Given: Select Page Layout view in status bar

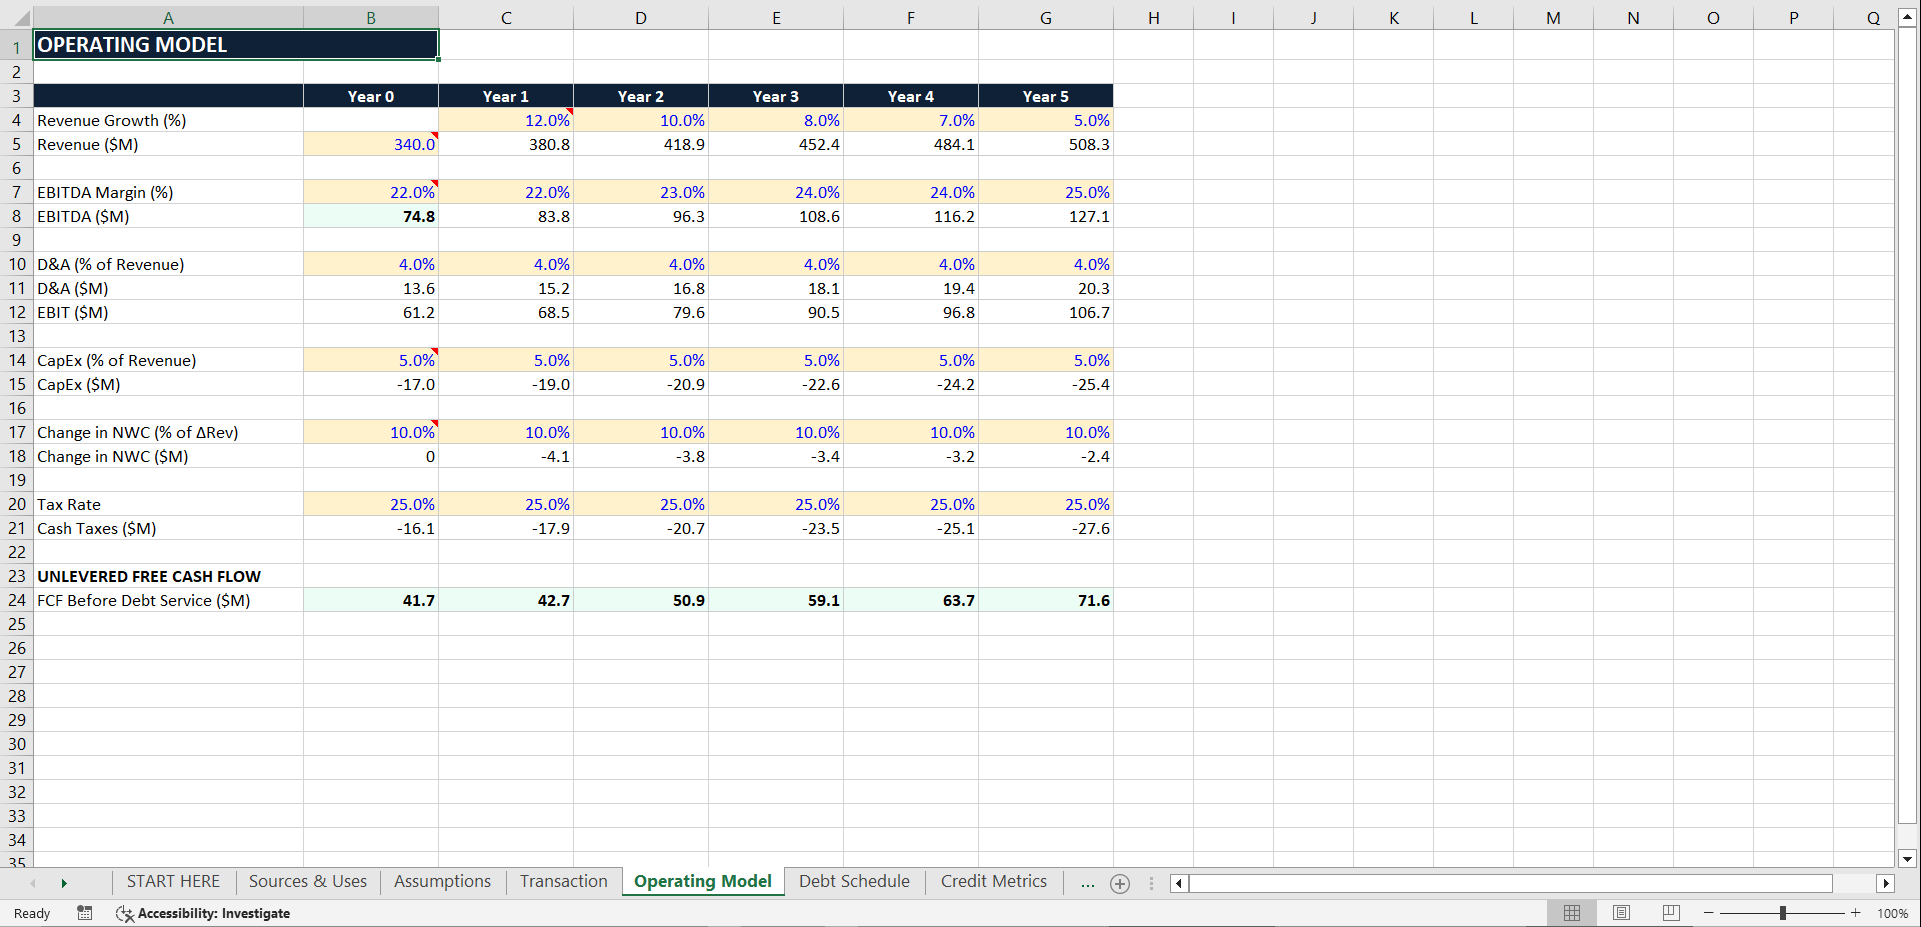Looking at the screenshot, I should [1620, 913].
